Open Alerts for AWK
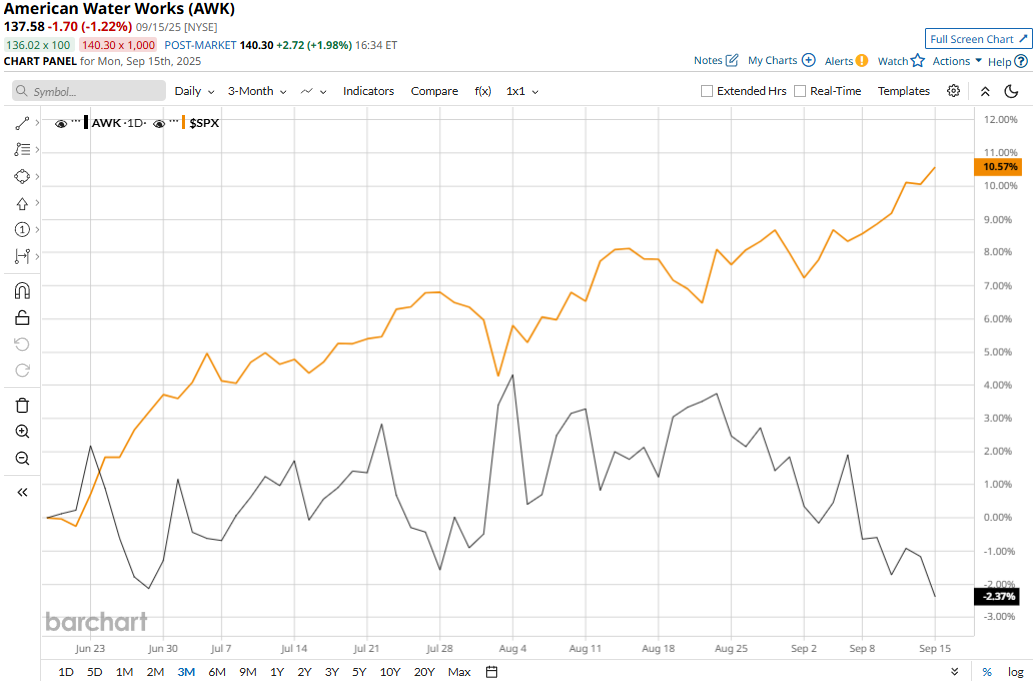The height and width of the screenshot is (681, 1035). [x=846, y=61]
